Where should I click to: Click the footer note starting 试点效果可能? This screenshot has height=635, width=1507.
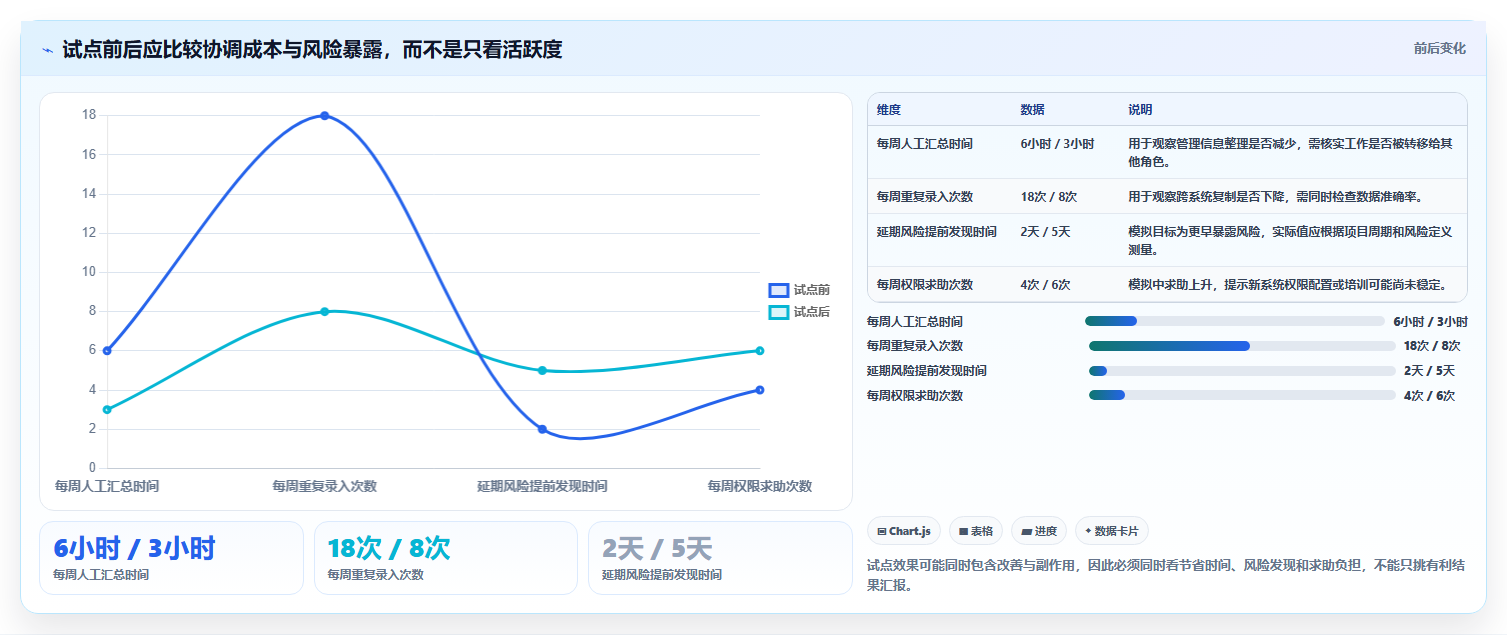pyautogui.click(x=1166, y=575)
